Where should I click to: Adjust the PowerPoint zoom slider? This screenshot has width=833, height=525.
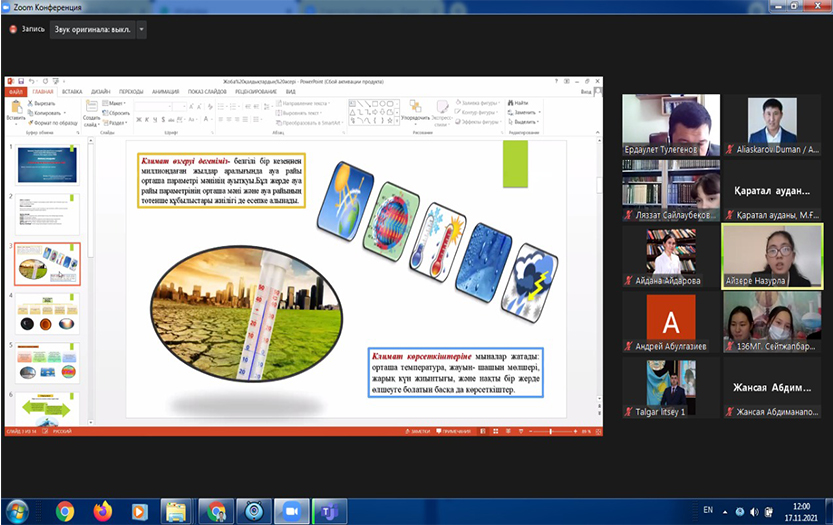click(551, 430)
